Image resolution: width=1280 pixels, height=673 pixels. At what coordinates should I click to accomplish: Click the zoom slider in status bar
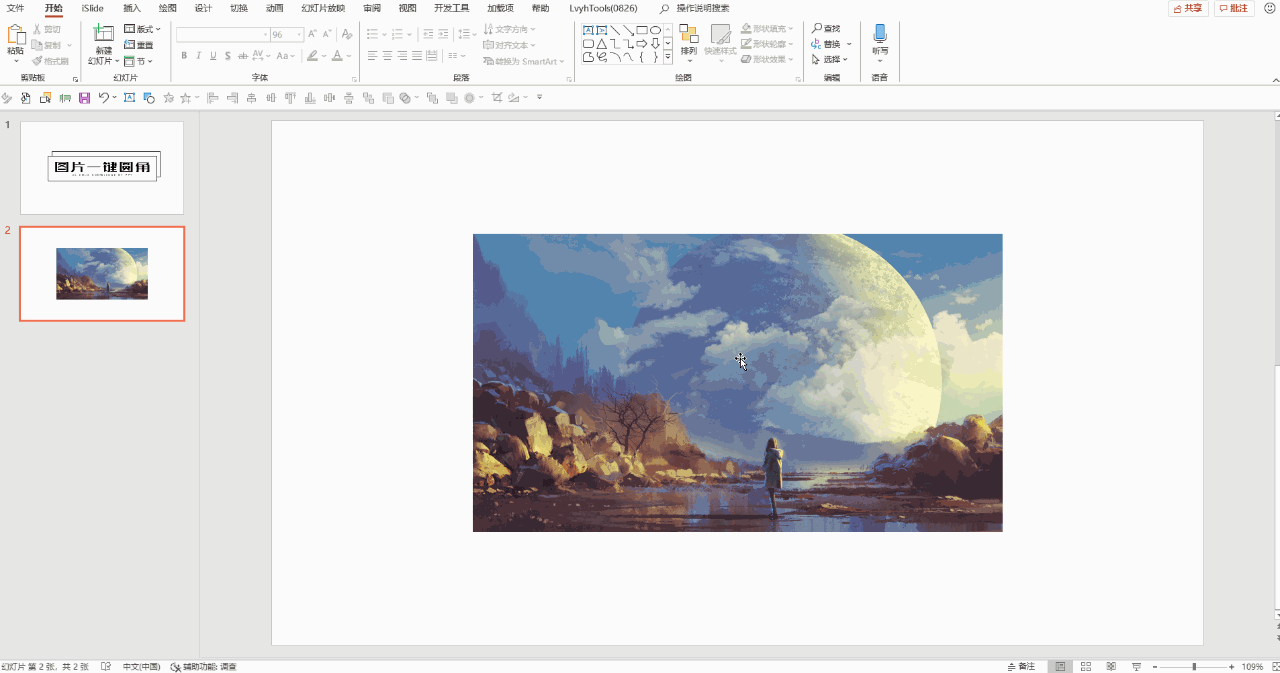(1193, 666)
